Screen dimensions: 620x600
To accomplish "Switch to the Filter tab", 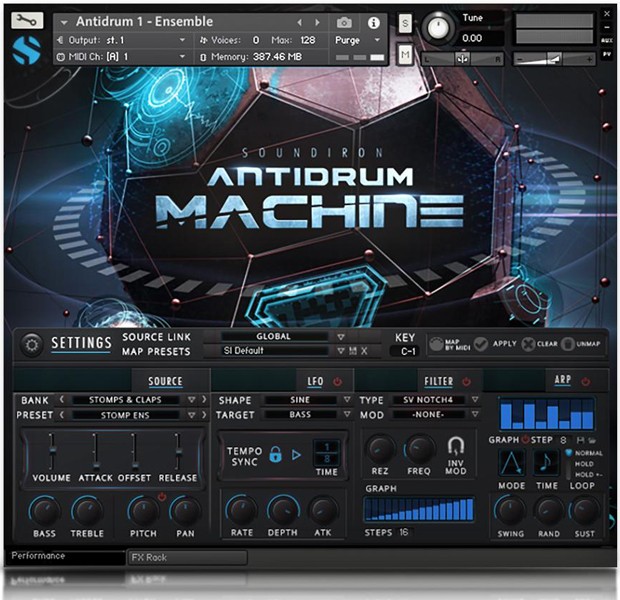I will click(x=439, y=381).
